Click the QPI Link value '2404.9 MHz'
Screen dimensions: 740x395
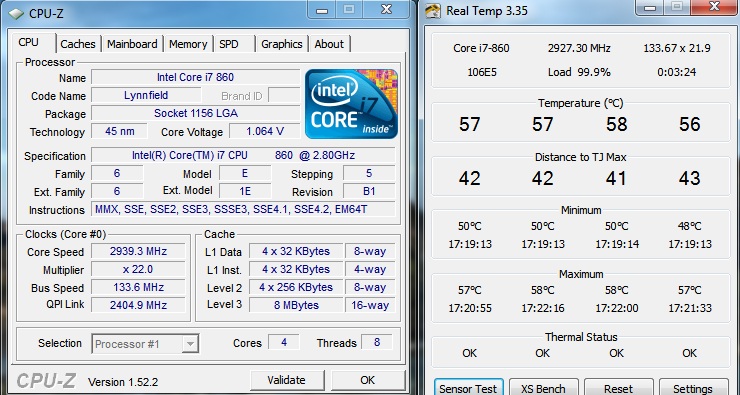click(x=138, y=305)
